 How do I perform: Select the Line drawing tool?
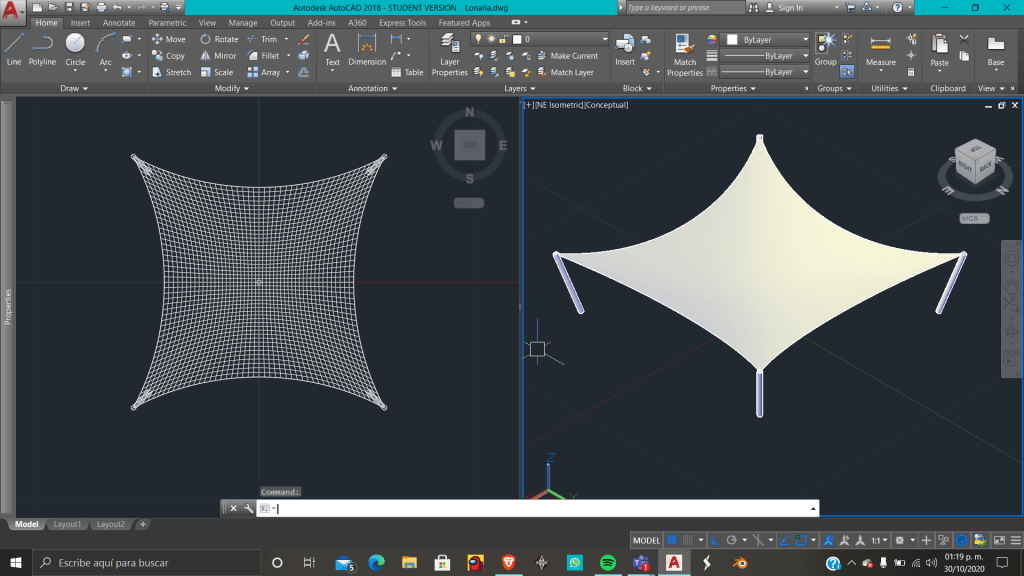[14, 48]
